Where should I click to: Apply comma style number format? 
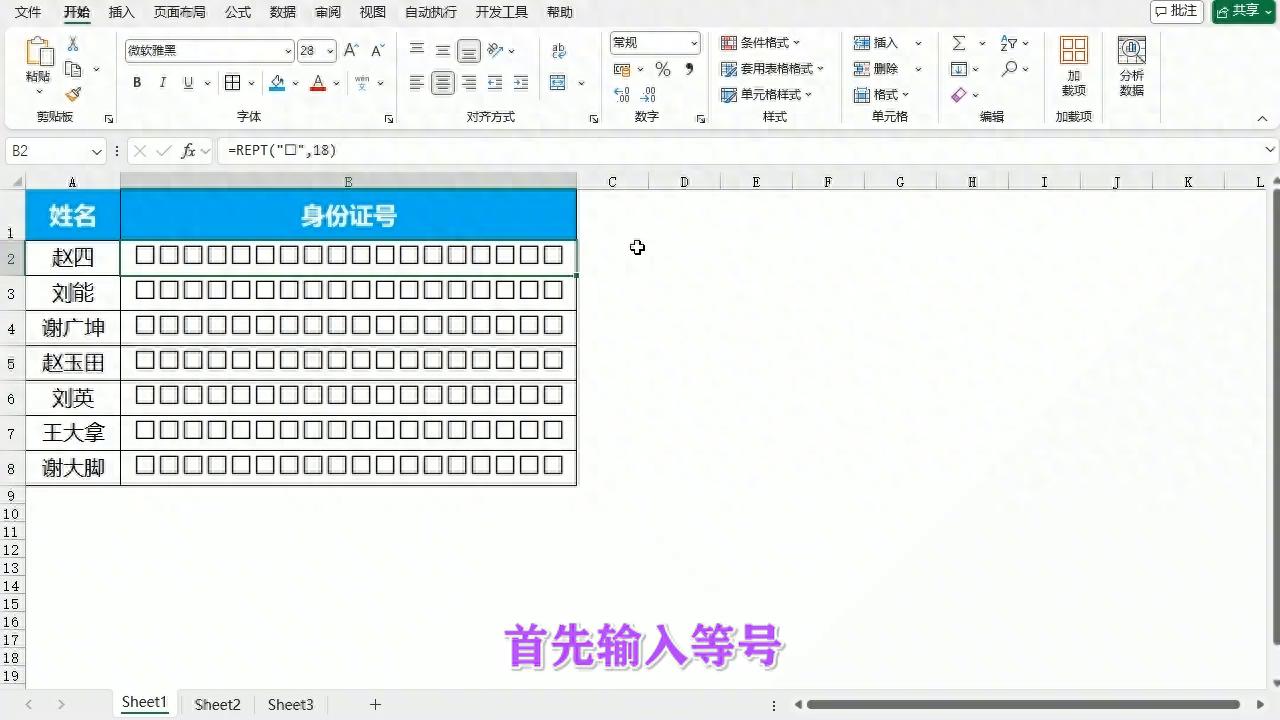[689, 69]
